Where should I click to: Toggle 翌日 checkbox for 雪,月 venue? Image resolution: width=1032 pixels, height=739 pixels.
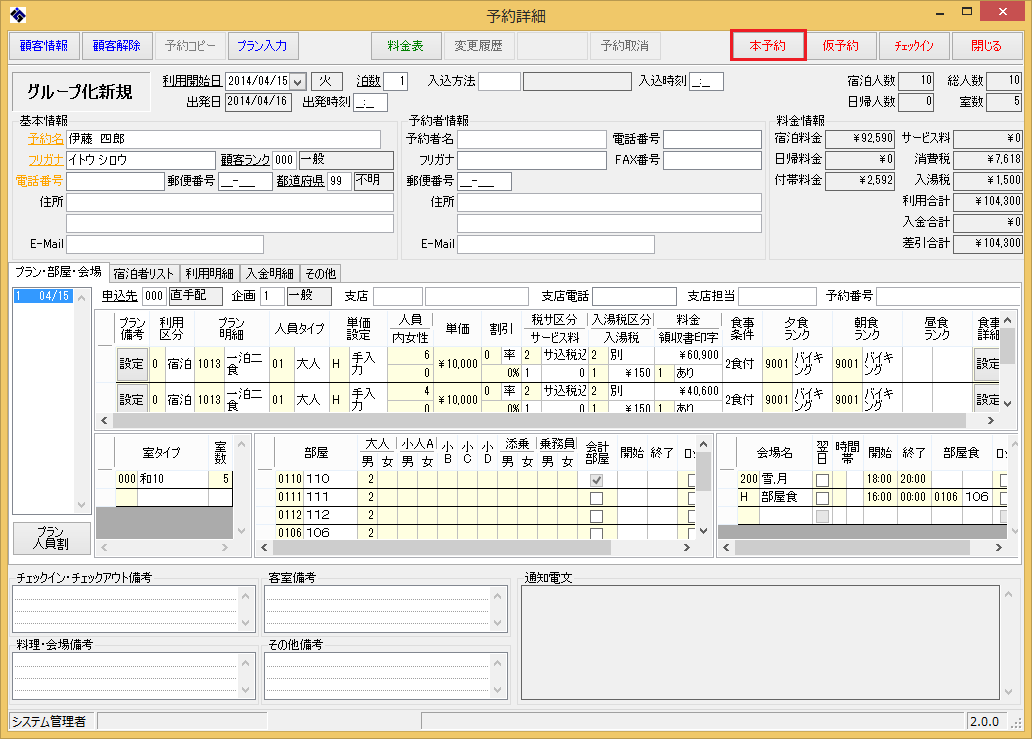822,480
